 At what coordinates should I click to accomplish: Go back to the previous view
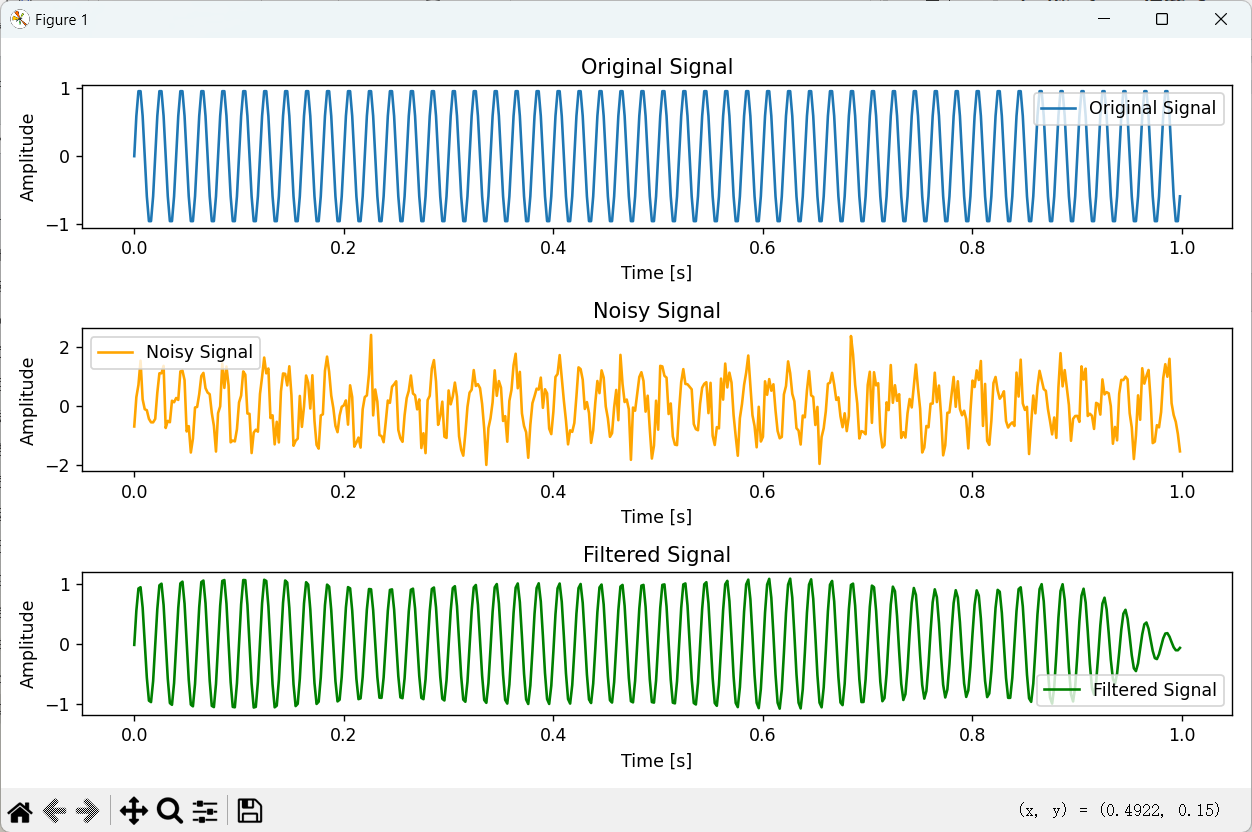(x=54, y=810)
